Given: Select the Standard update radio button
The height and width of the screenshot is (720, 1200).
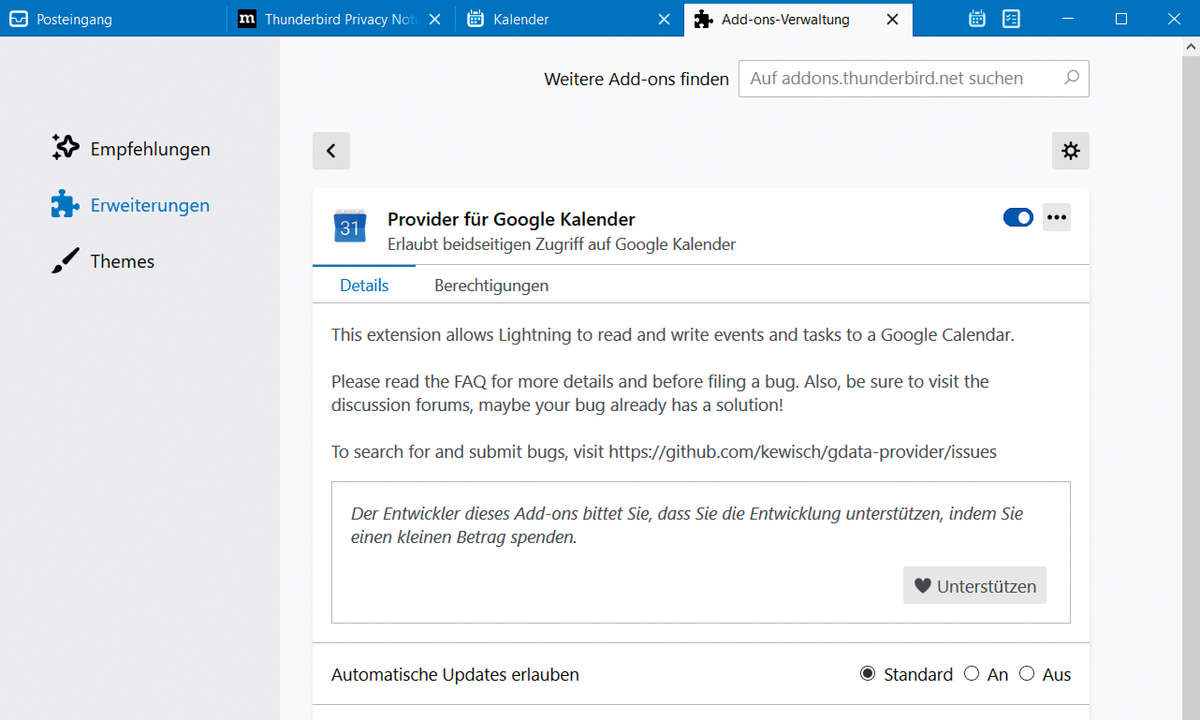Looking at the screenshot, I should (867, 674).
